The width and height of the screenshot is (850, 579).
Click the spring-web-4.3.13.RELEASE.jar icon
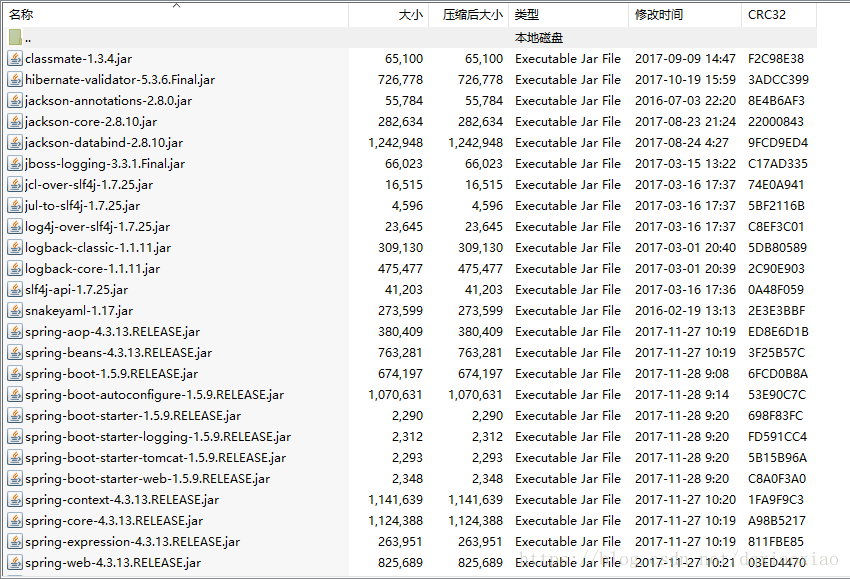[15, 563]
